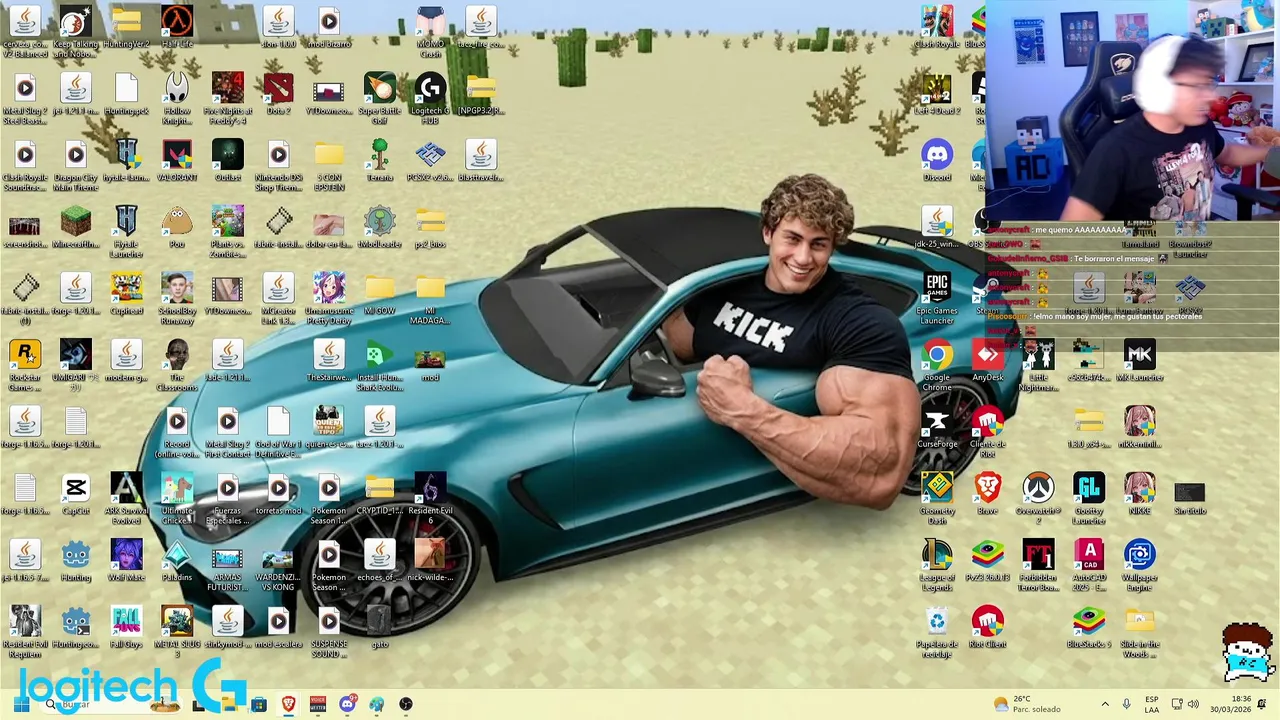Launch Geometry Dash shortcut
1280x720 pixels.
[937, 488]
